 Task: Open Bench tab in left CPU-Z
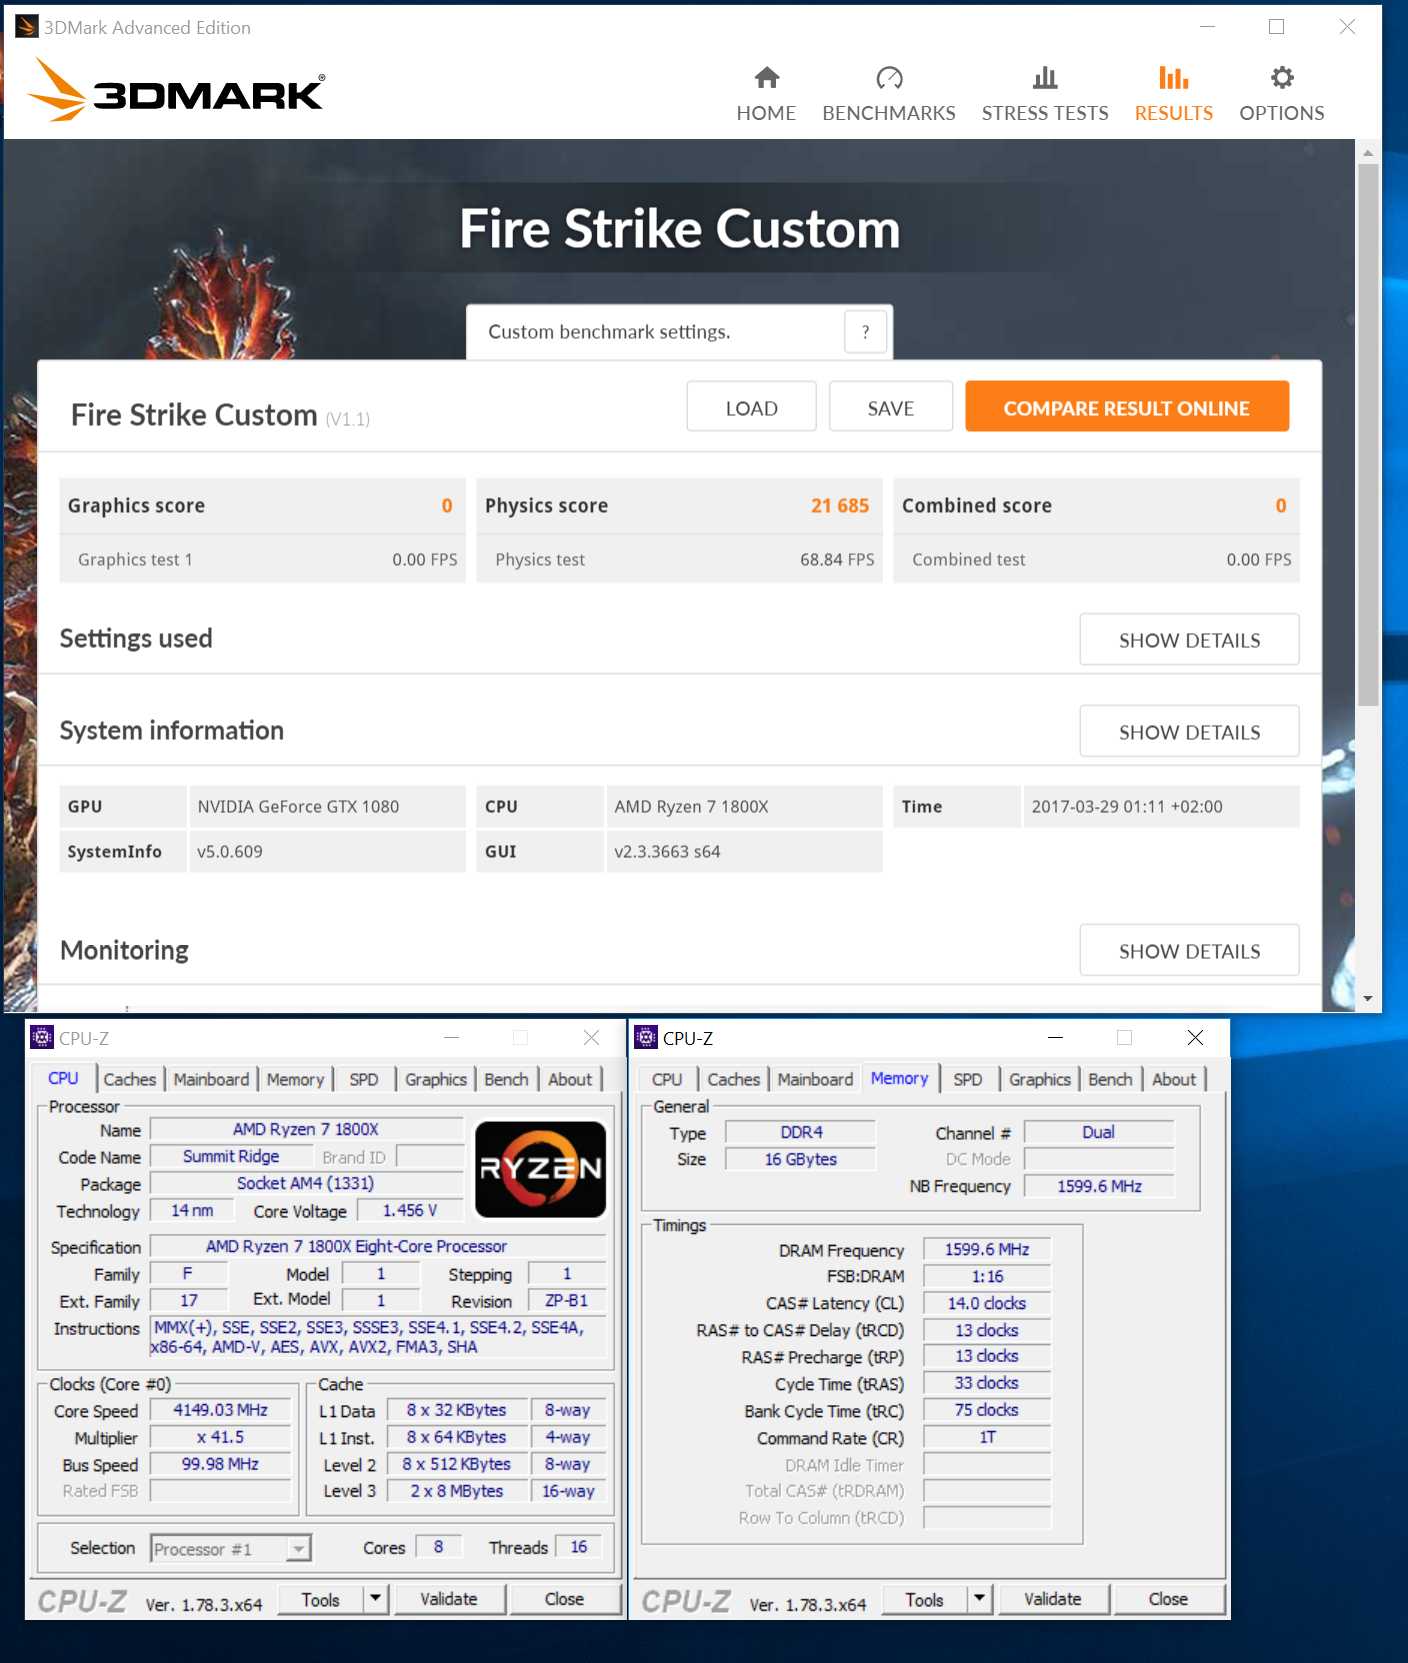point(506,1079)
